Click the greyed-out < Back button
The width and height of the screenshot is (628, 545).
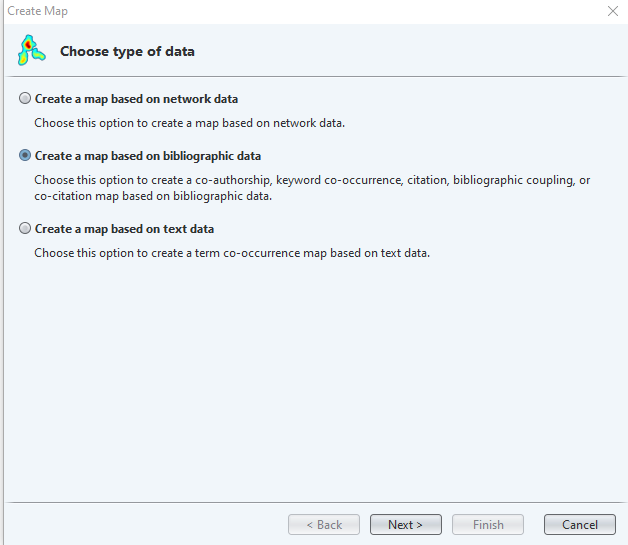[324, 524]
